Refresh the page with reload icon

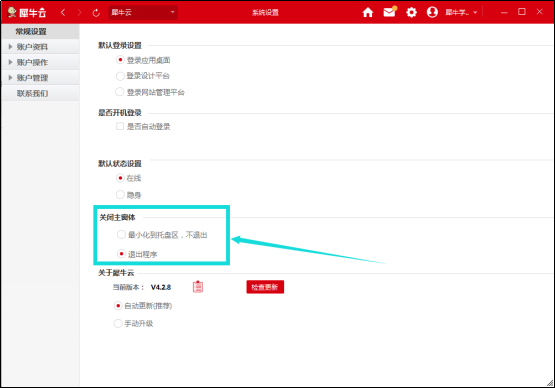(x=96, y=13)
